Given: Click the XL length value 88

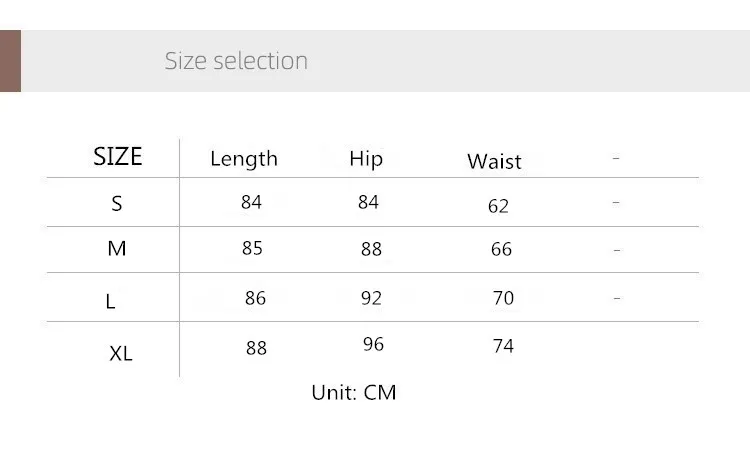Looking at the screenshot, I should coord(256,348).
